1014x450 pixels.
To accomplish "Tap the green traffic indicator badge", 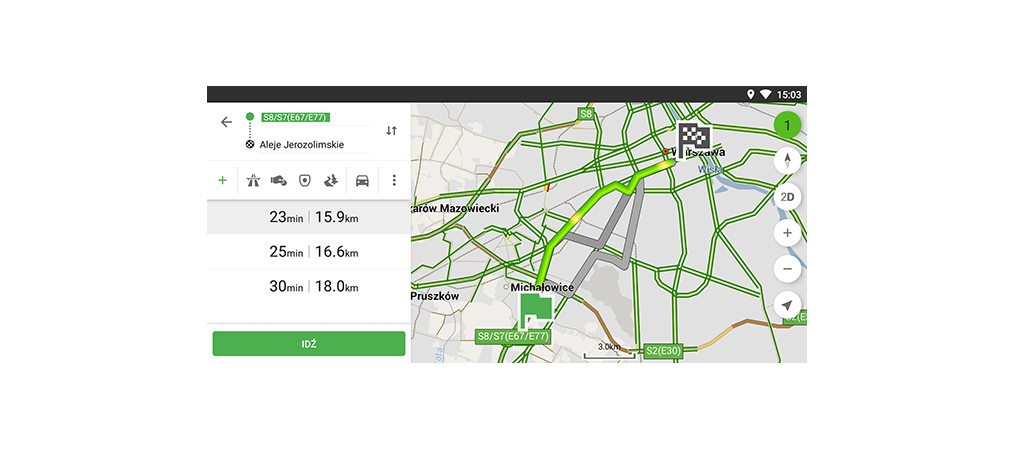I will point(787,125).
